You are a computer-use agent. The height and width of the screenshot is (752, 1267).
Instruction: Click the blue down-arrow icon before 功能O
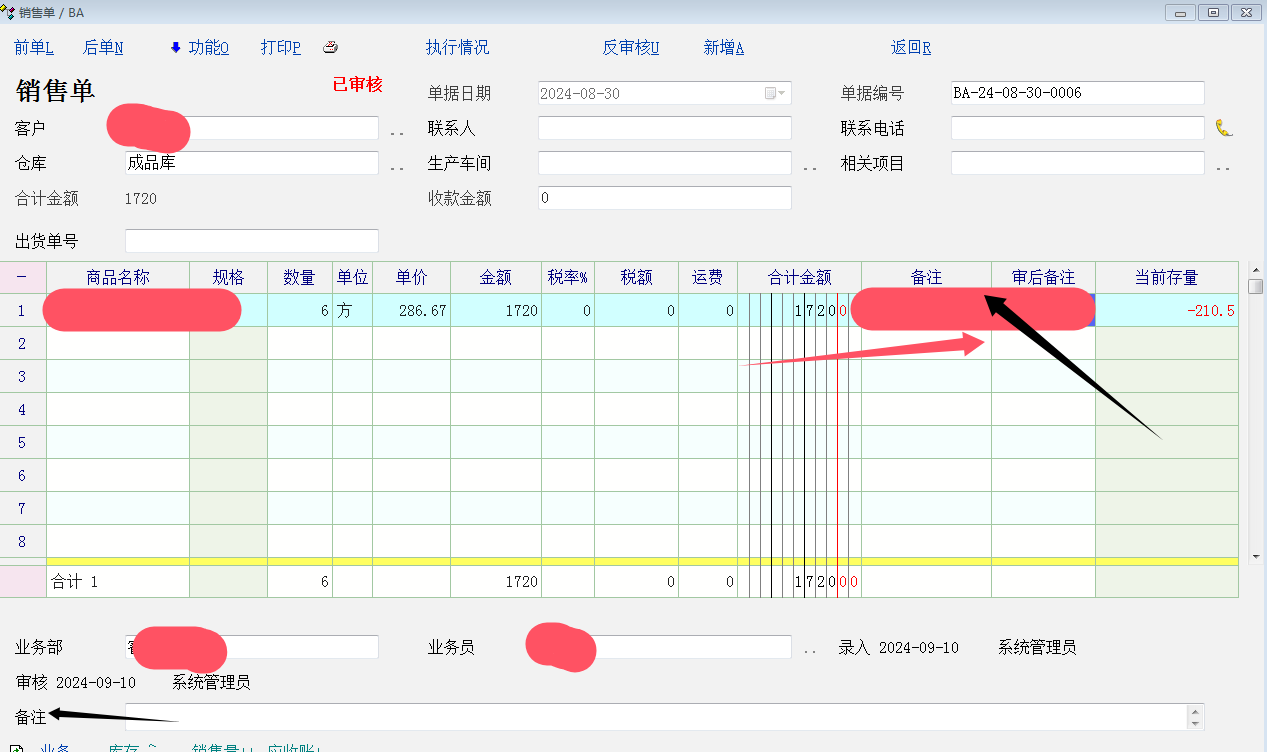[175, 48]
